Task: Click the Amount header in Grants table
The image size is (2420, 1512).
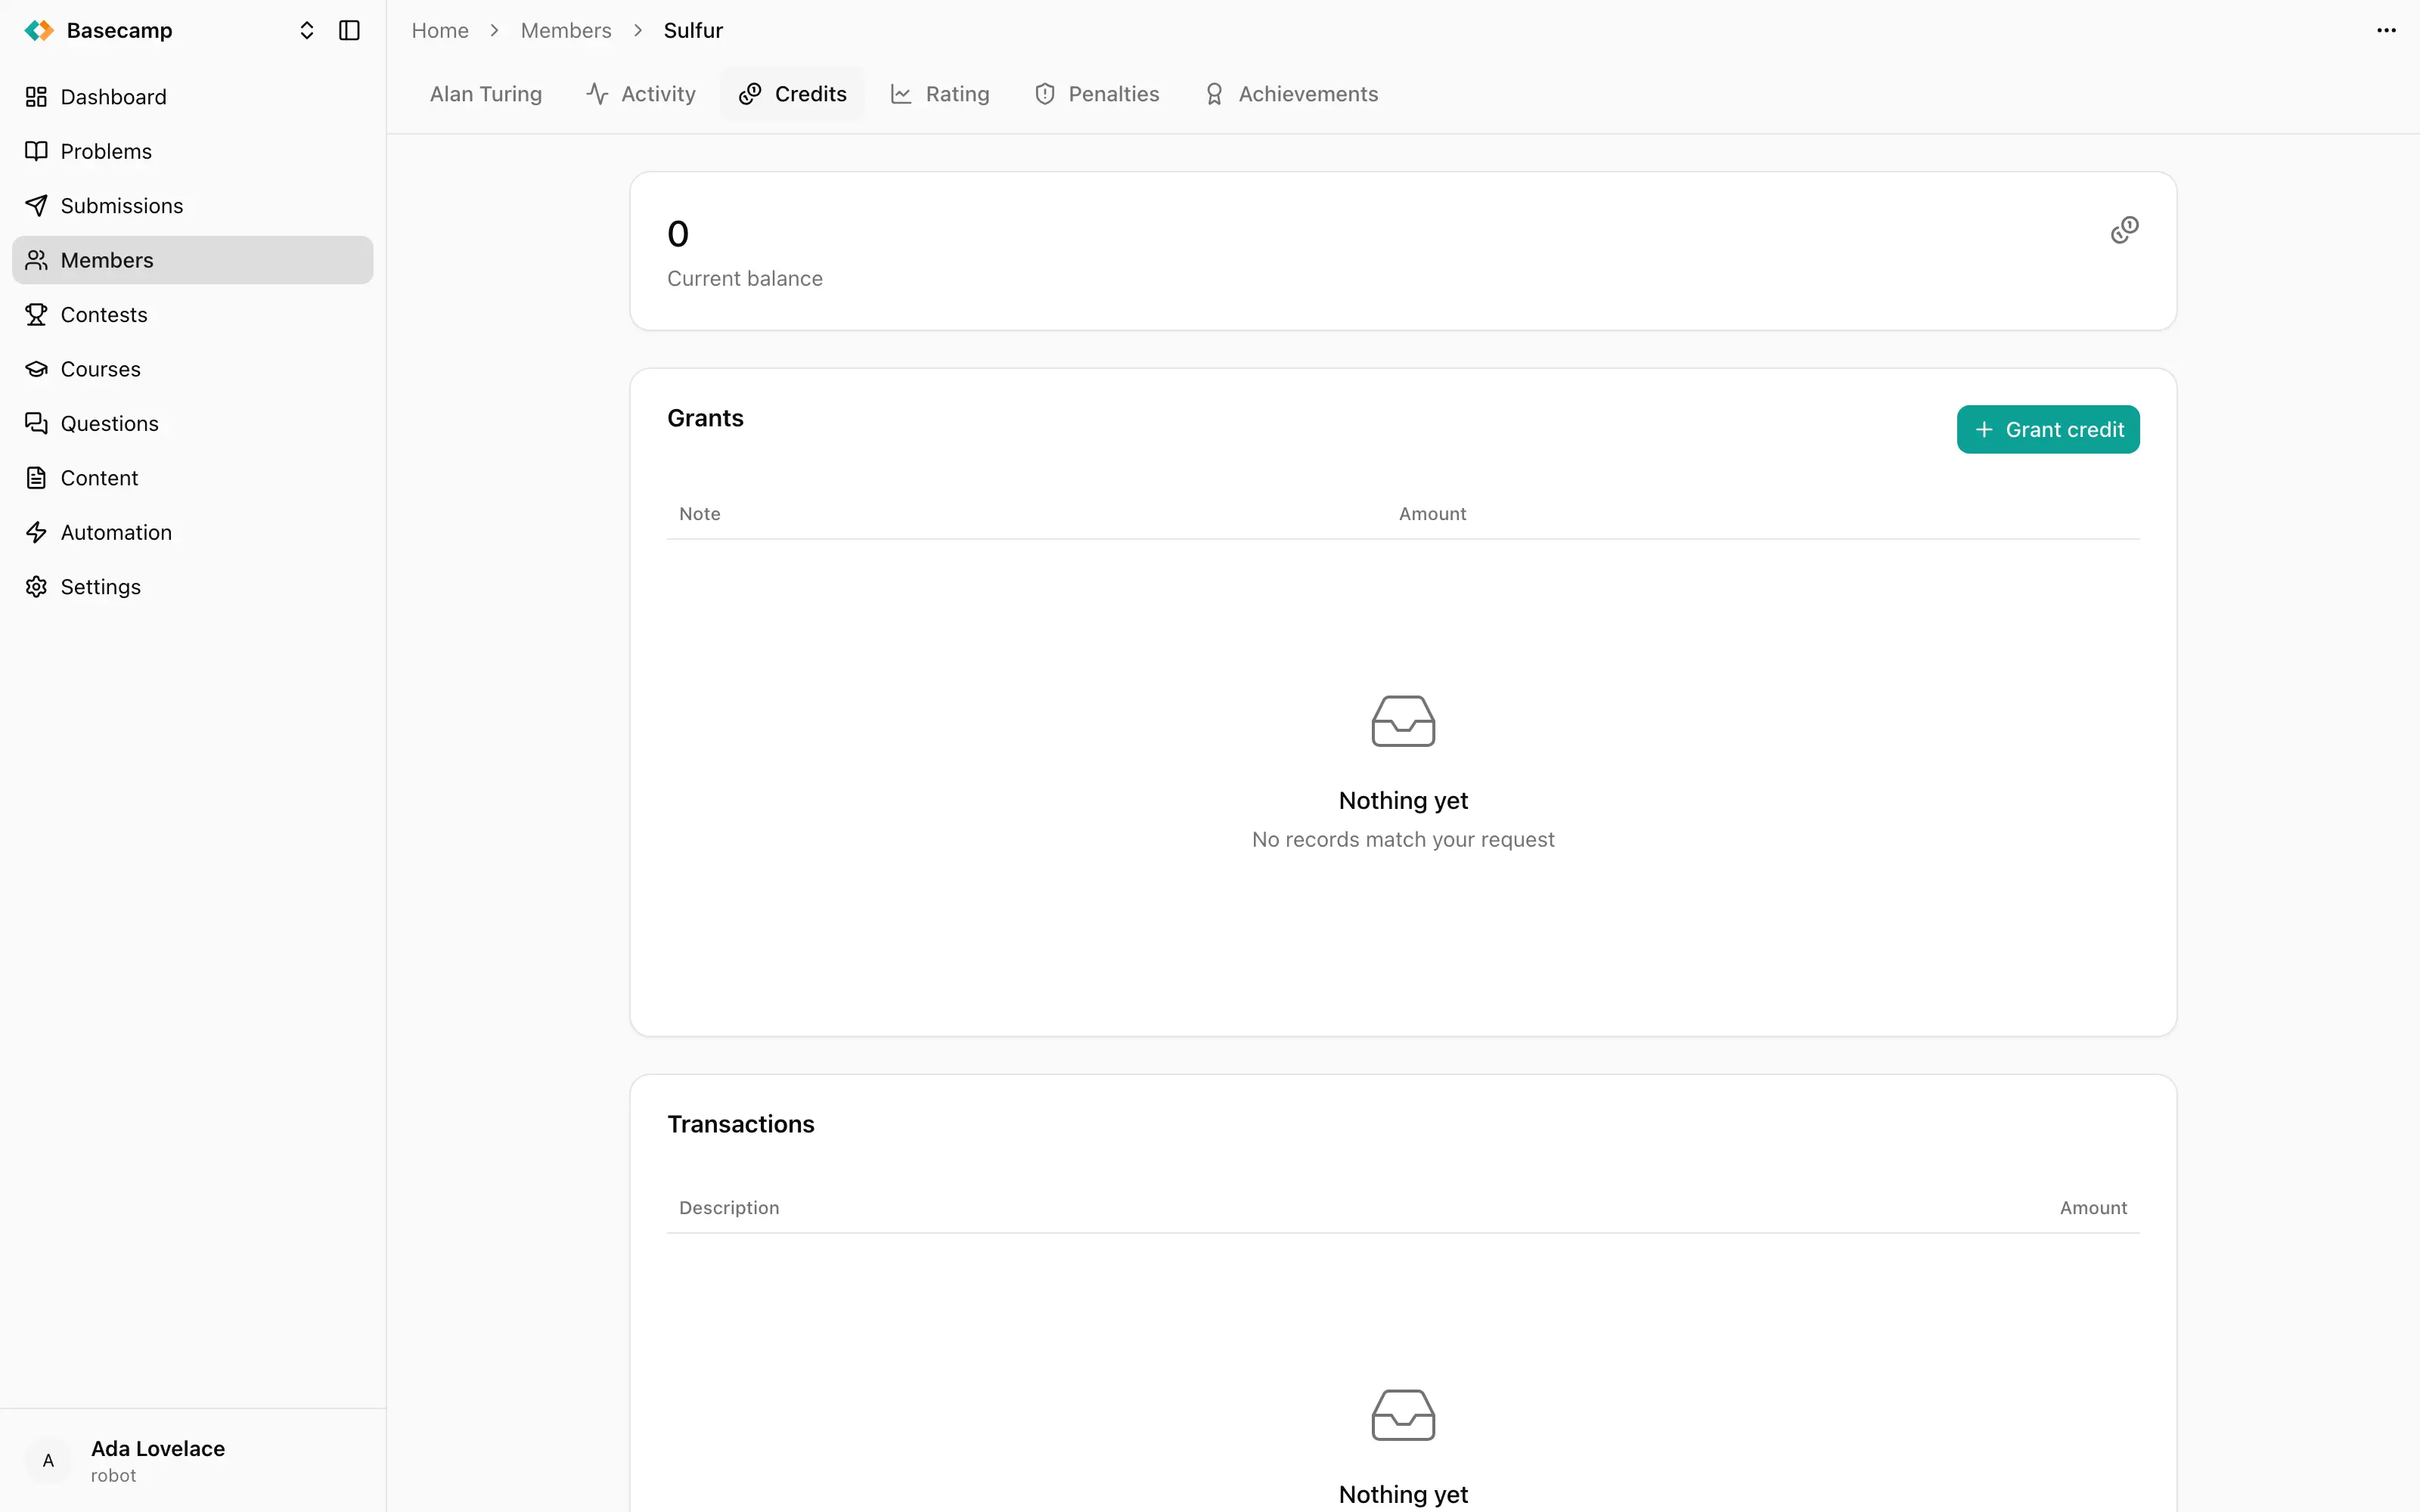Action: 1432,514
